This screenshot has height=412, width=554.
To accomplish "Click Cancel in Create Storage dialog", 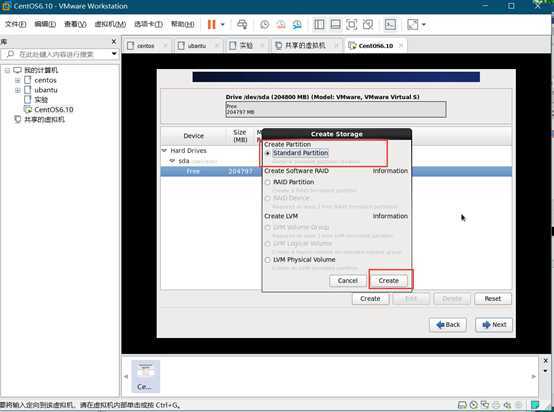I will click(x=348, y=281).
